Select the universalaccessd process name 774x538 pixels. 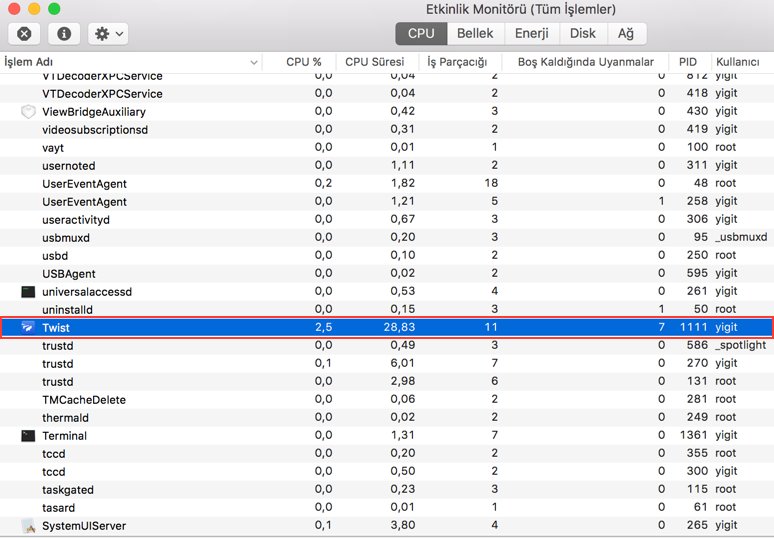point(87,292)
